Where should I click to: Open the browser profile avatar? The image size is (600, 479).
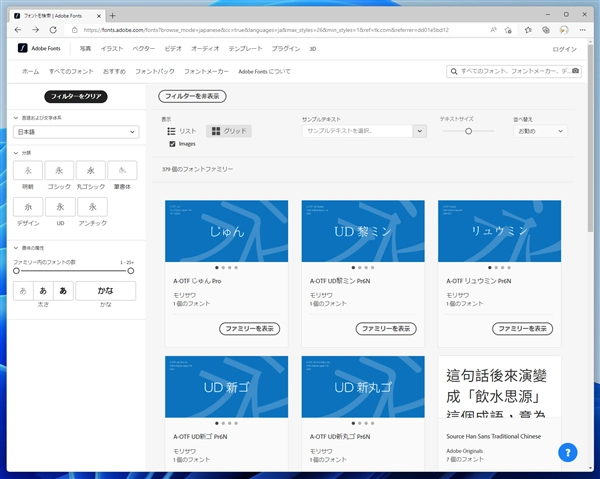[x=564, y=30]
